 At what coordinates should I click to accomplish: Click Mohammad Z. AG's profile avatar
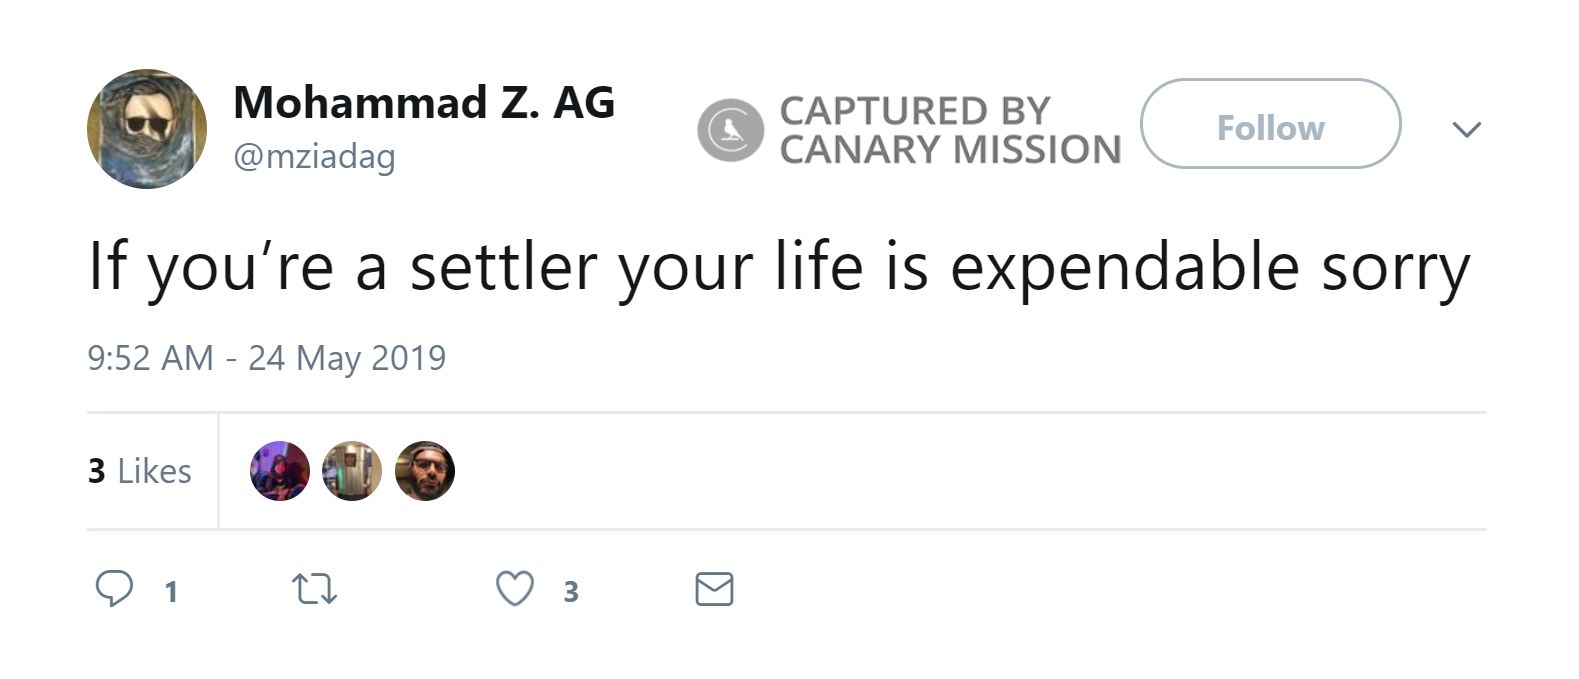(x=145, y=128)
